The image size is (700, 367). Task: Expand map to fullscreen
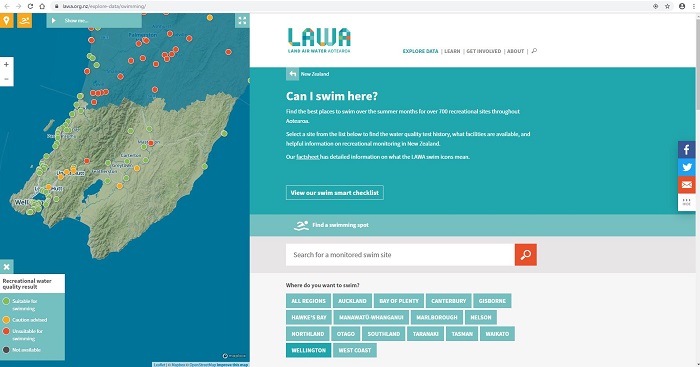coord(242,21)
